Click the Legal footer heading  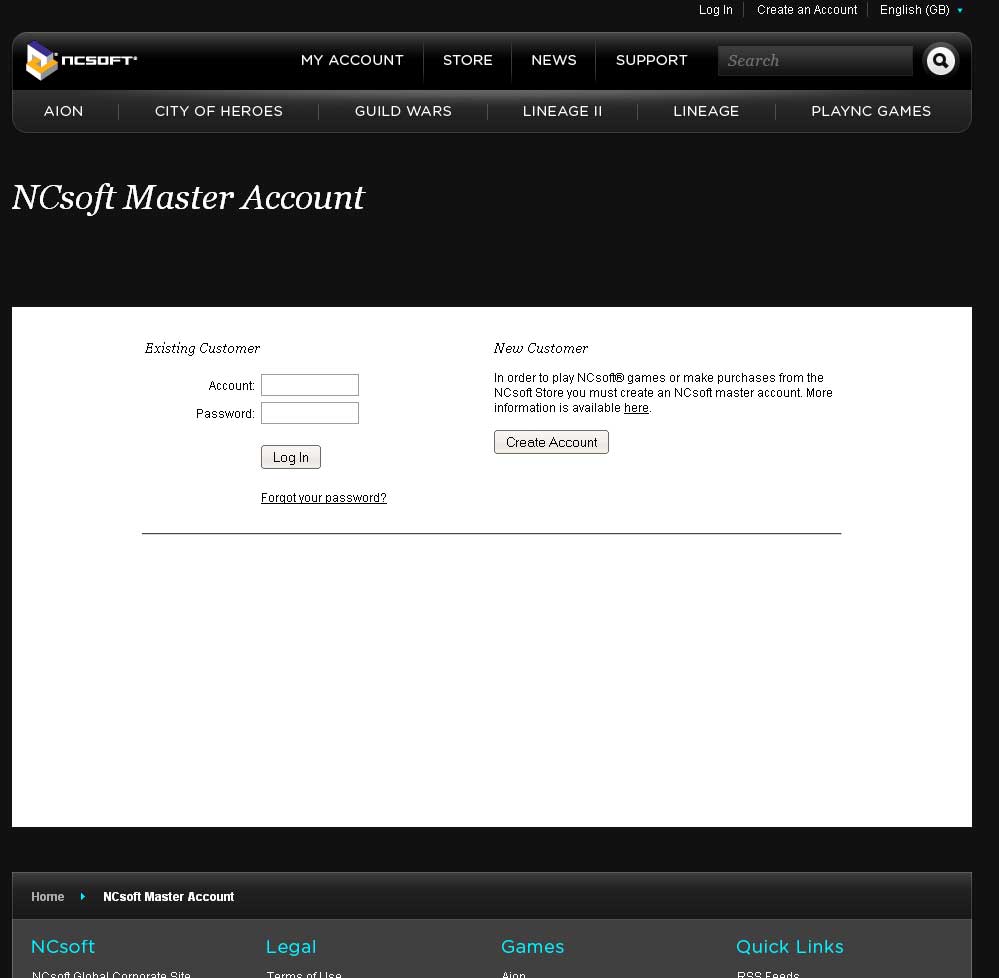(x=291, y=947)
